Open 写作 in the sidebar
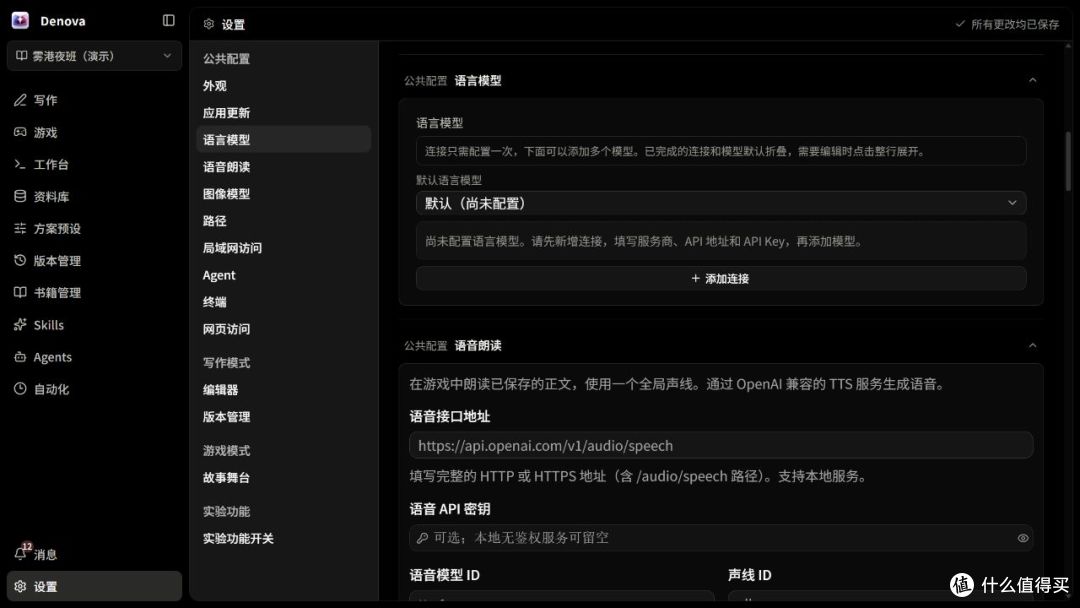This screenshot has height=608, width=1080. [x=94, y=100]
